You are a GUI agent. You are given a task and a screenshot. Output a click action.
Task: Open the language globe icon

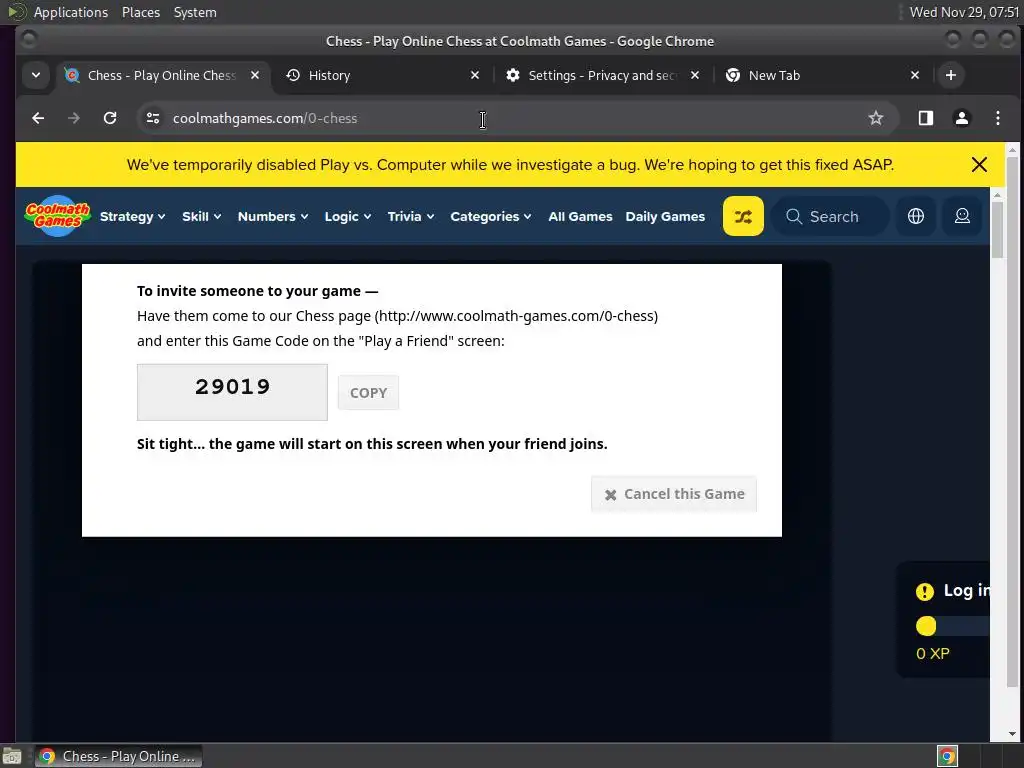(916, 216)
